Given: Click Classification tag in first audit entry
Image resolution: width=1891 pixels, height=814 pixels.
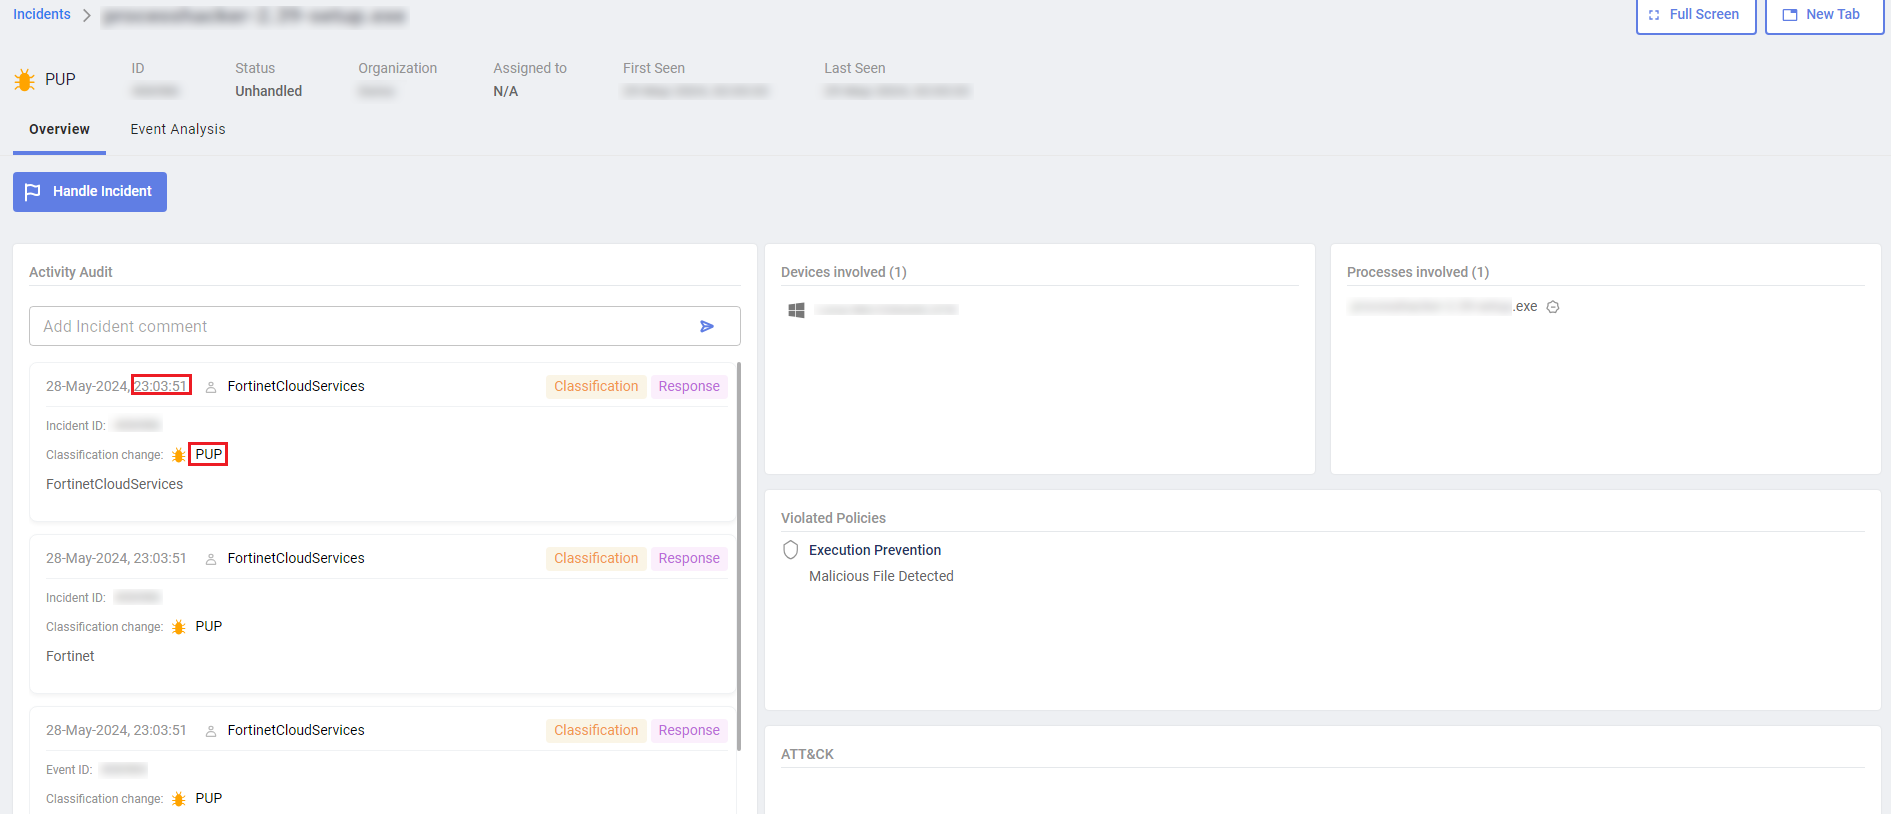Looking at the screenshot, I should click(596, 386).
